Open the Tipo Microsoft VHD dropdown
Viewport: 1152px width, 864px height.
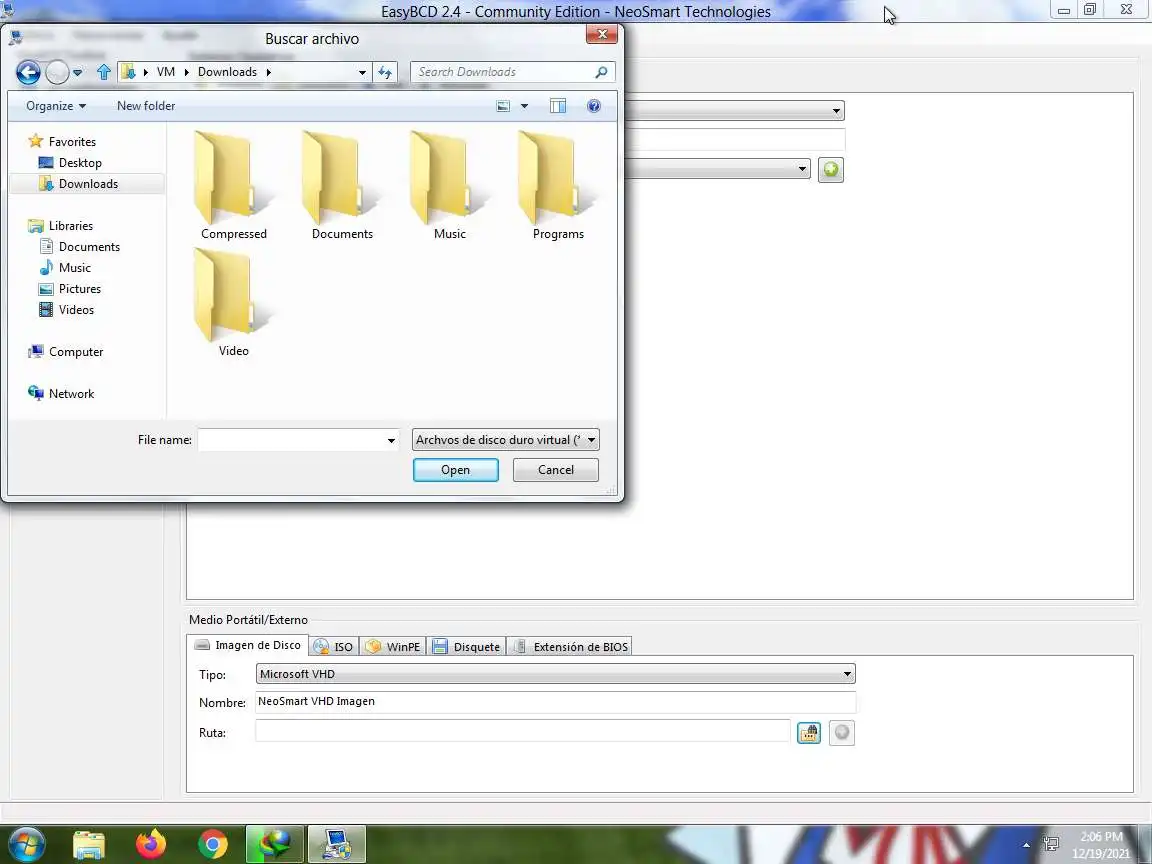555,674
